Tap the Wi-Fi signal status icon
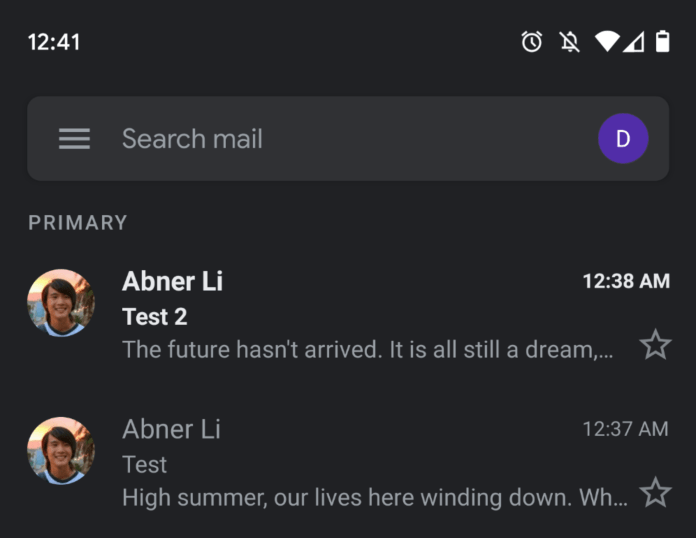Image resolution: width=696 pixels, height=538 pixels. click(x=607, y=42)
